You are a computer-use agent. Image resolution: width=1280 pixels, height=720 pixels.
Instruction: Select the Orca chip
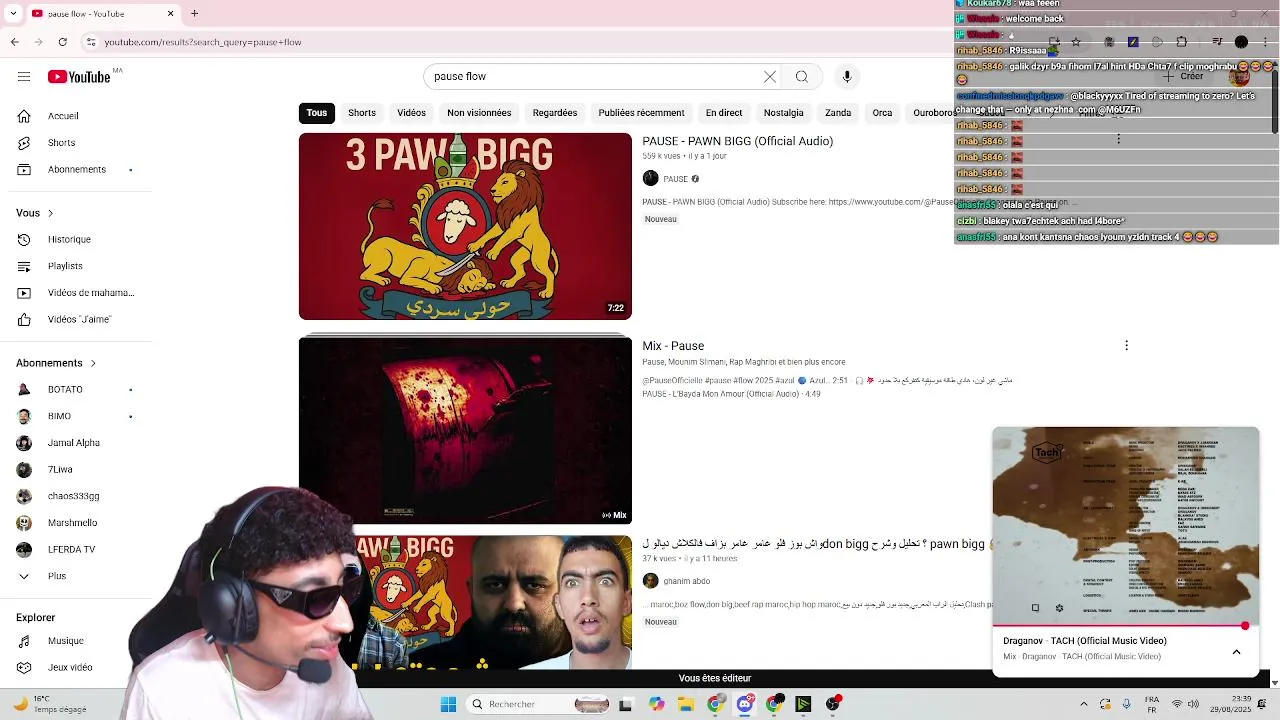tap(882, 113)
